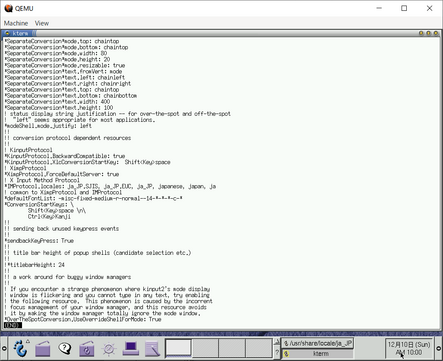Launch the toolbox configuration panel icon

pos(87,349)
